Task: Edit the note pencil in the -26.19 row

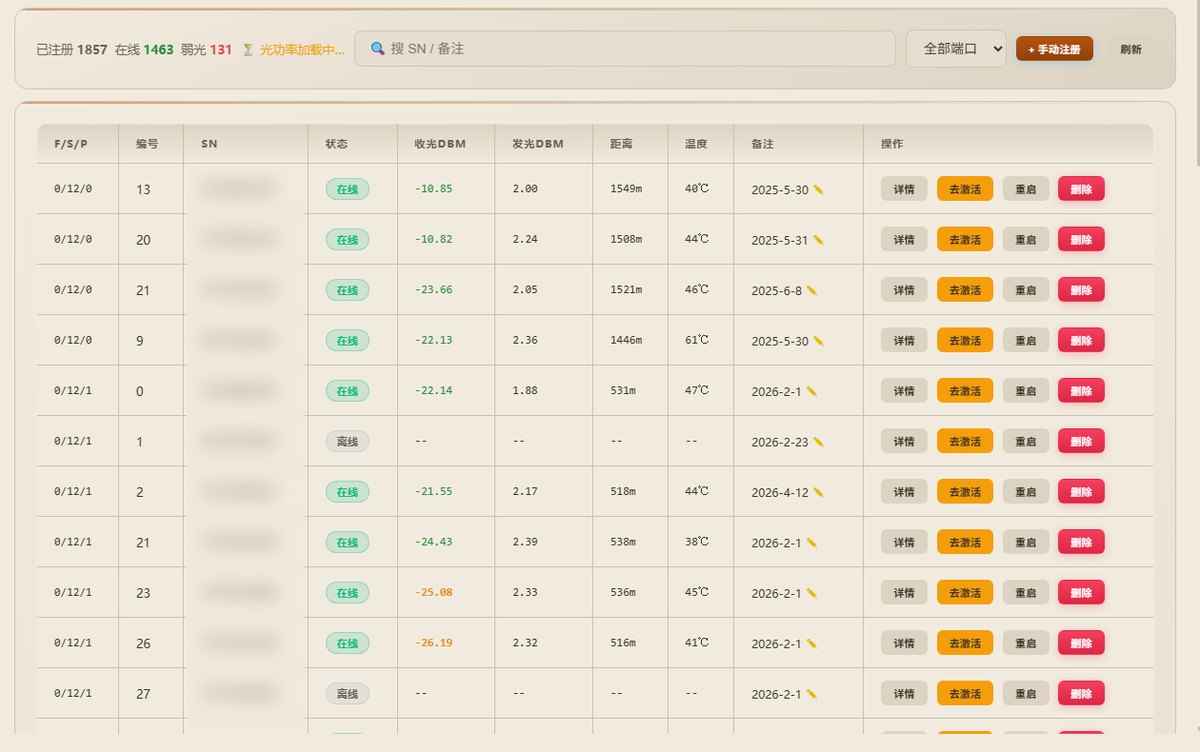Action: (812, 643)
